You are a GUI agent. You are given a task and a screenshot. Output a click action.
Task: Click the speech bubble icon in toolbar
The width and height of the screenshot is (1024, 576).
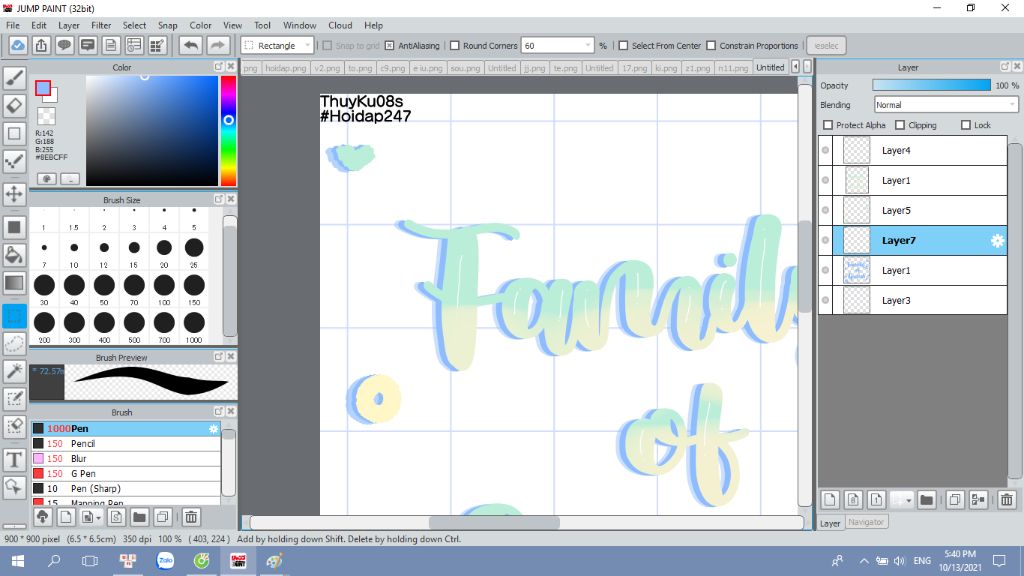point(64,46)
